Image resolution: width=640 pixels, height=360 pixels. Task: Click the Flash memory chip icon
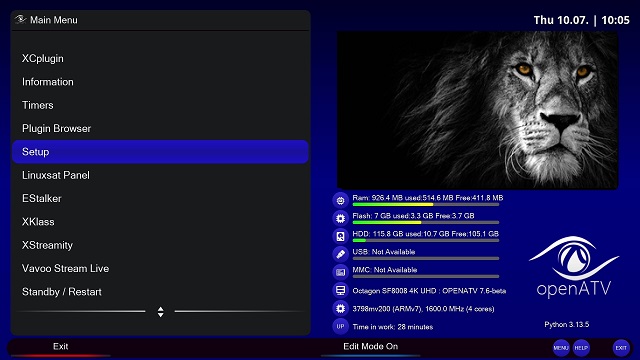340,218
